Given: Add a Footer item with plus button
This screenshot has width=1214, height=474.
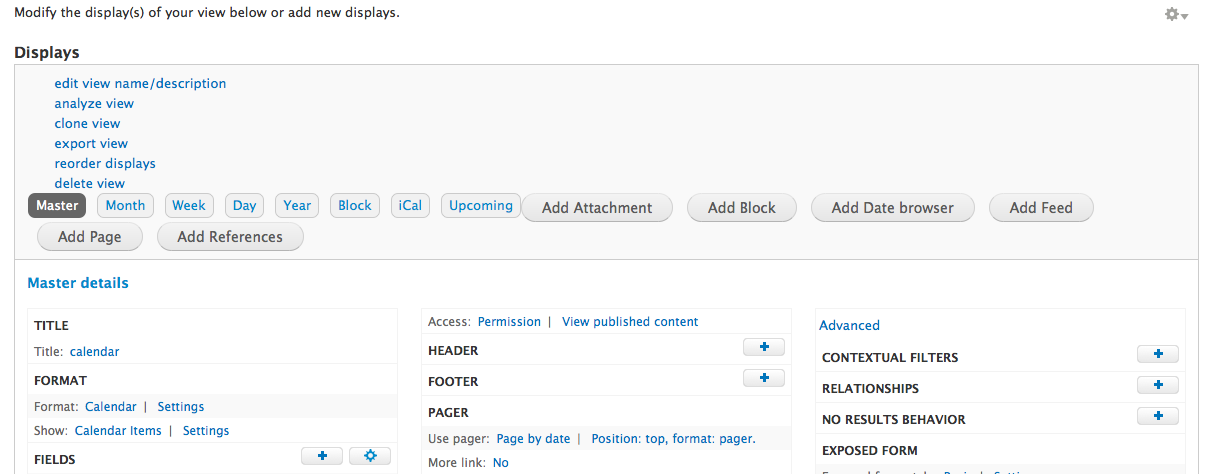Looking at the screenshot, I should (764, 378).
